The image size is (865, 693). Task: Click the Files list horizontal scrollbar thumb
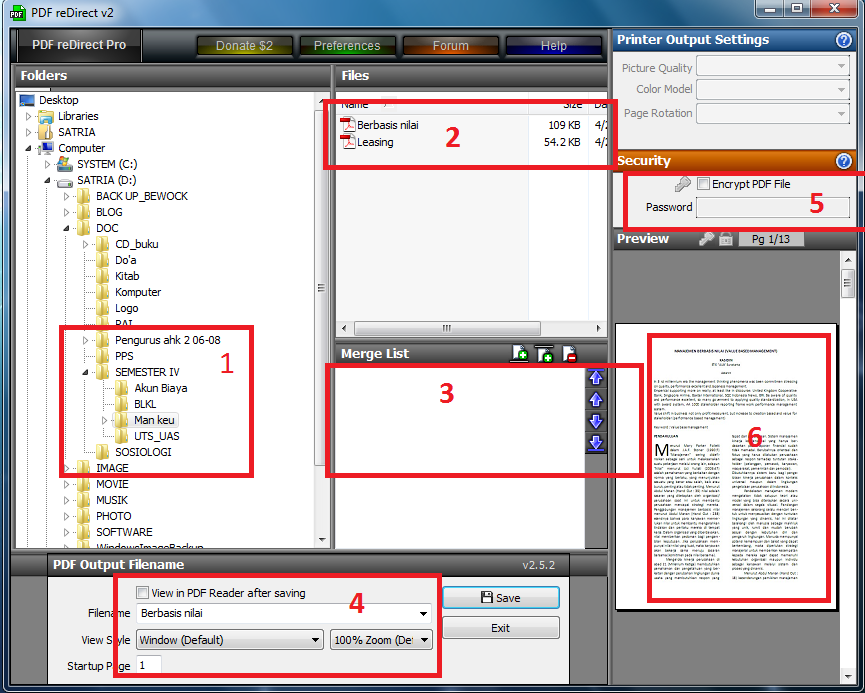coord(447,328)
